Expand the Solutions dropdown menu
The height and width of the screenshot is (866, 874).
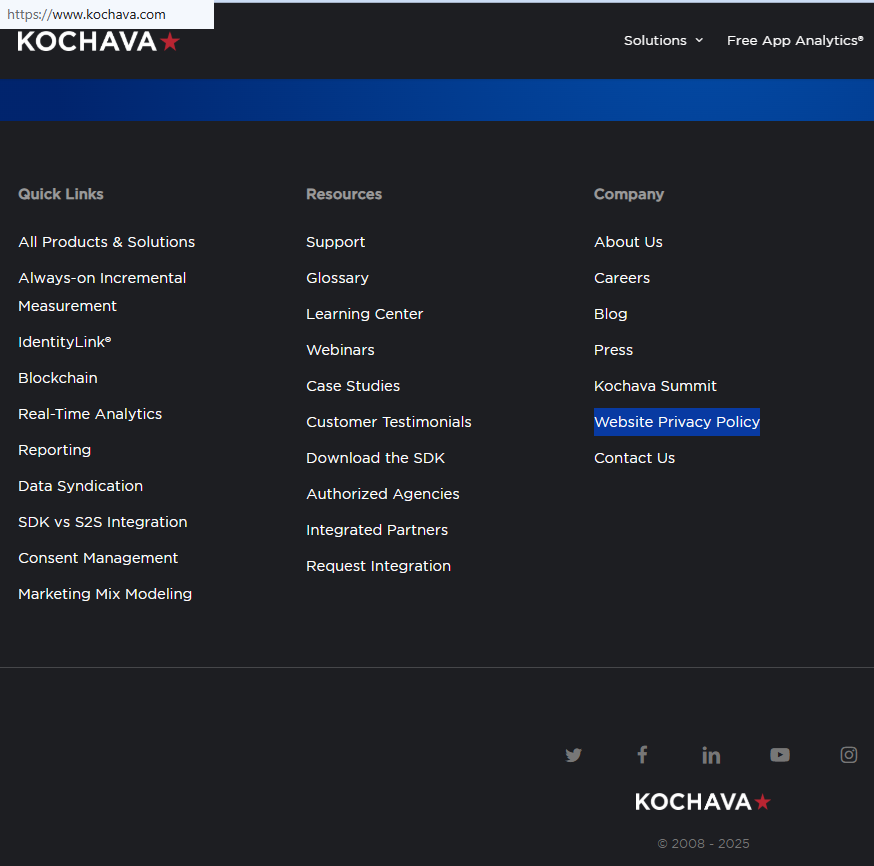[x=663, y=41]
